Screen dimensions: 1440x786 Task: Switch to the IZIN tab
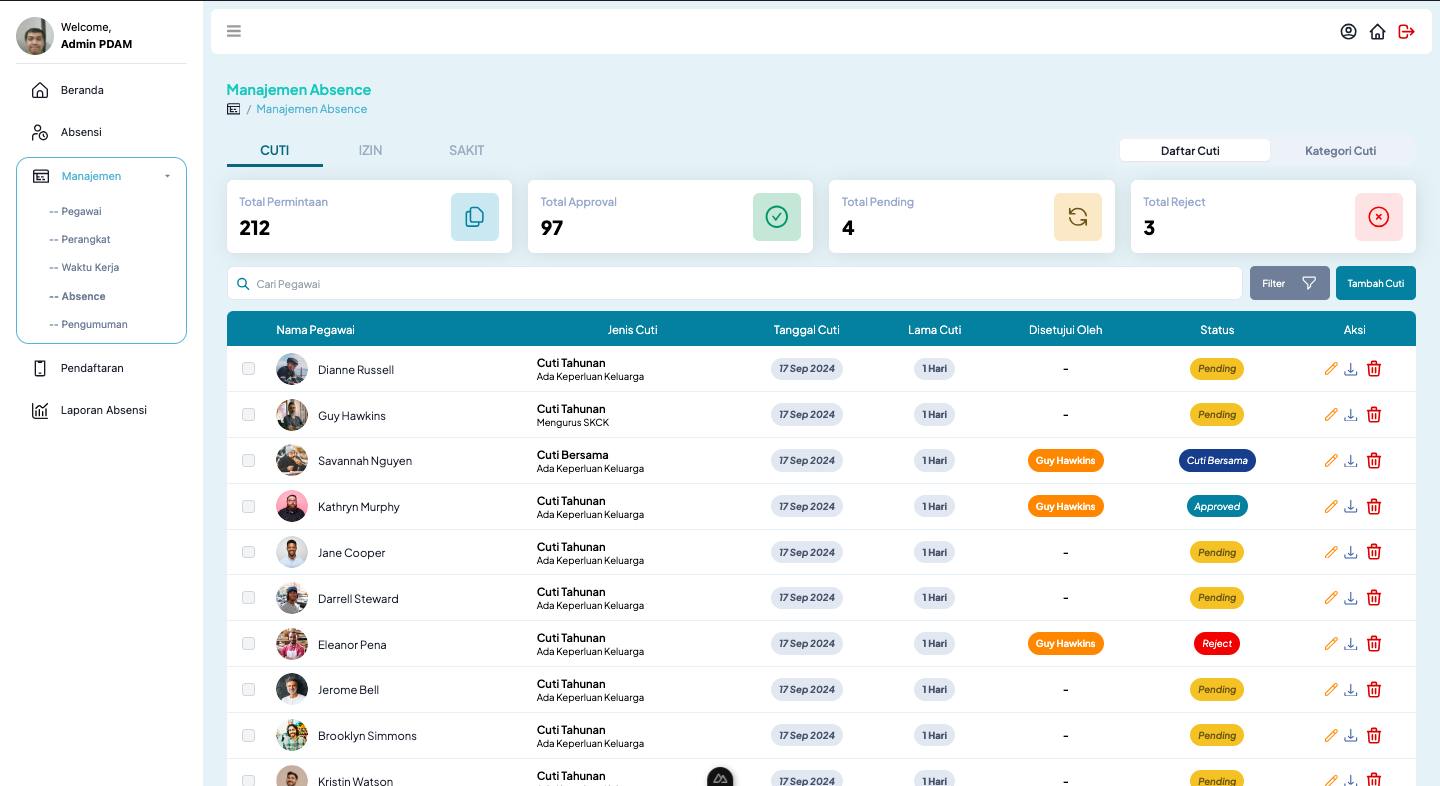(x=370, y=150)
